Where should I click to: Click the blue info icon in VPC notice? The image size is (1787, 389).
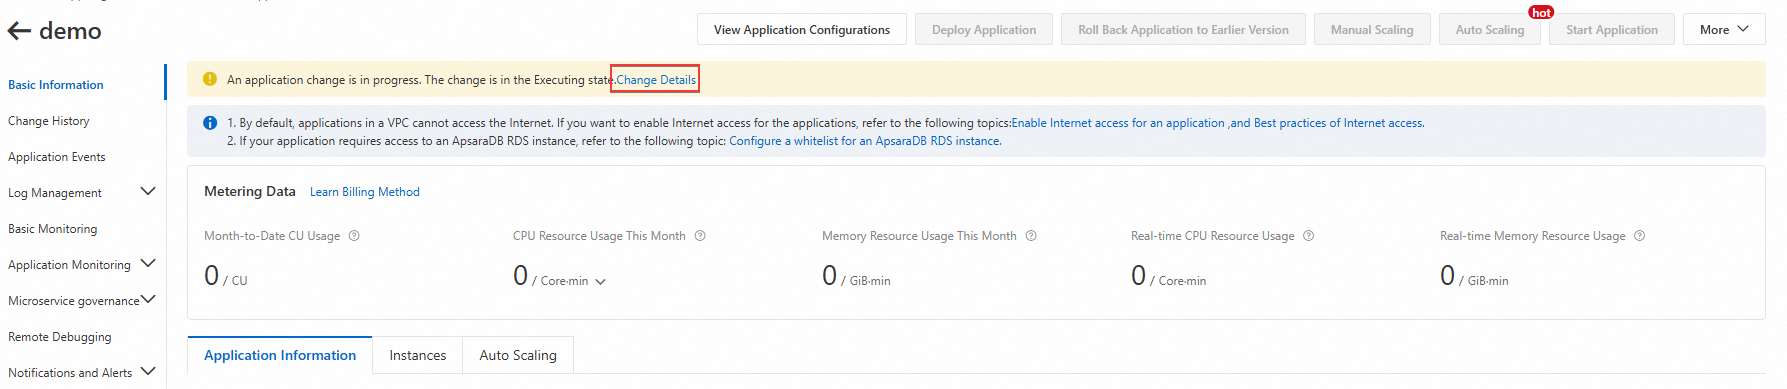[x=210, y=123]
